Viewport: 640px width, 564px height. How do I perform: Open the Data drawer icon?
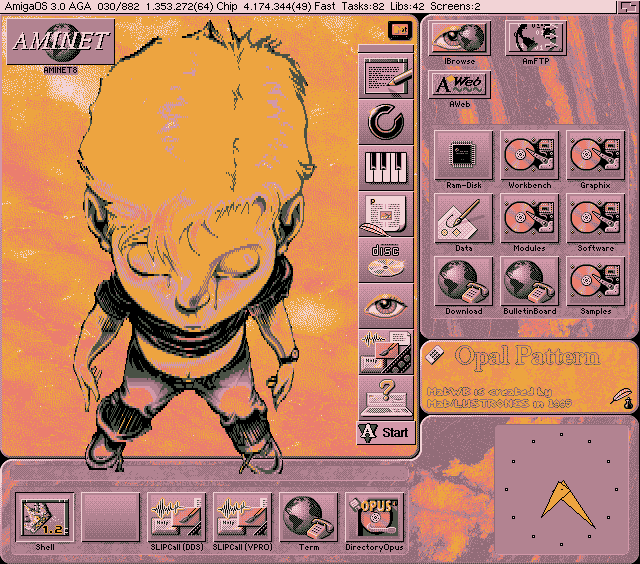(463, 218)
